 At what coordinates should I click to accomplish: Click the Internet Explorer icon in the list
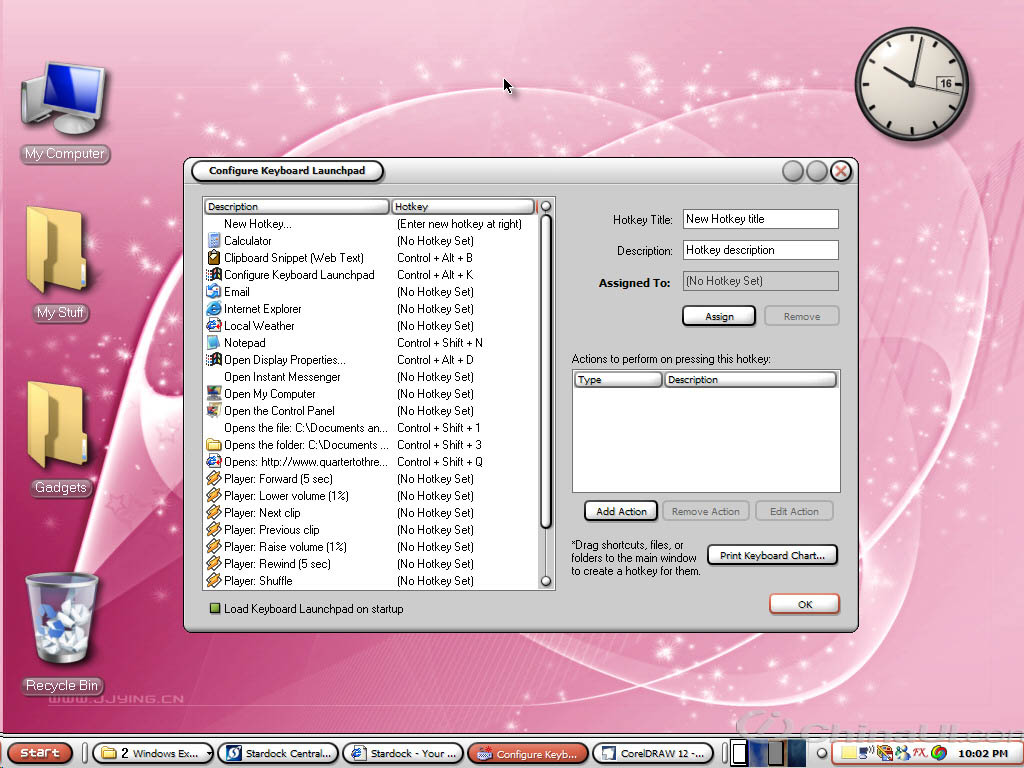tap(214, 309)
